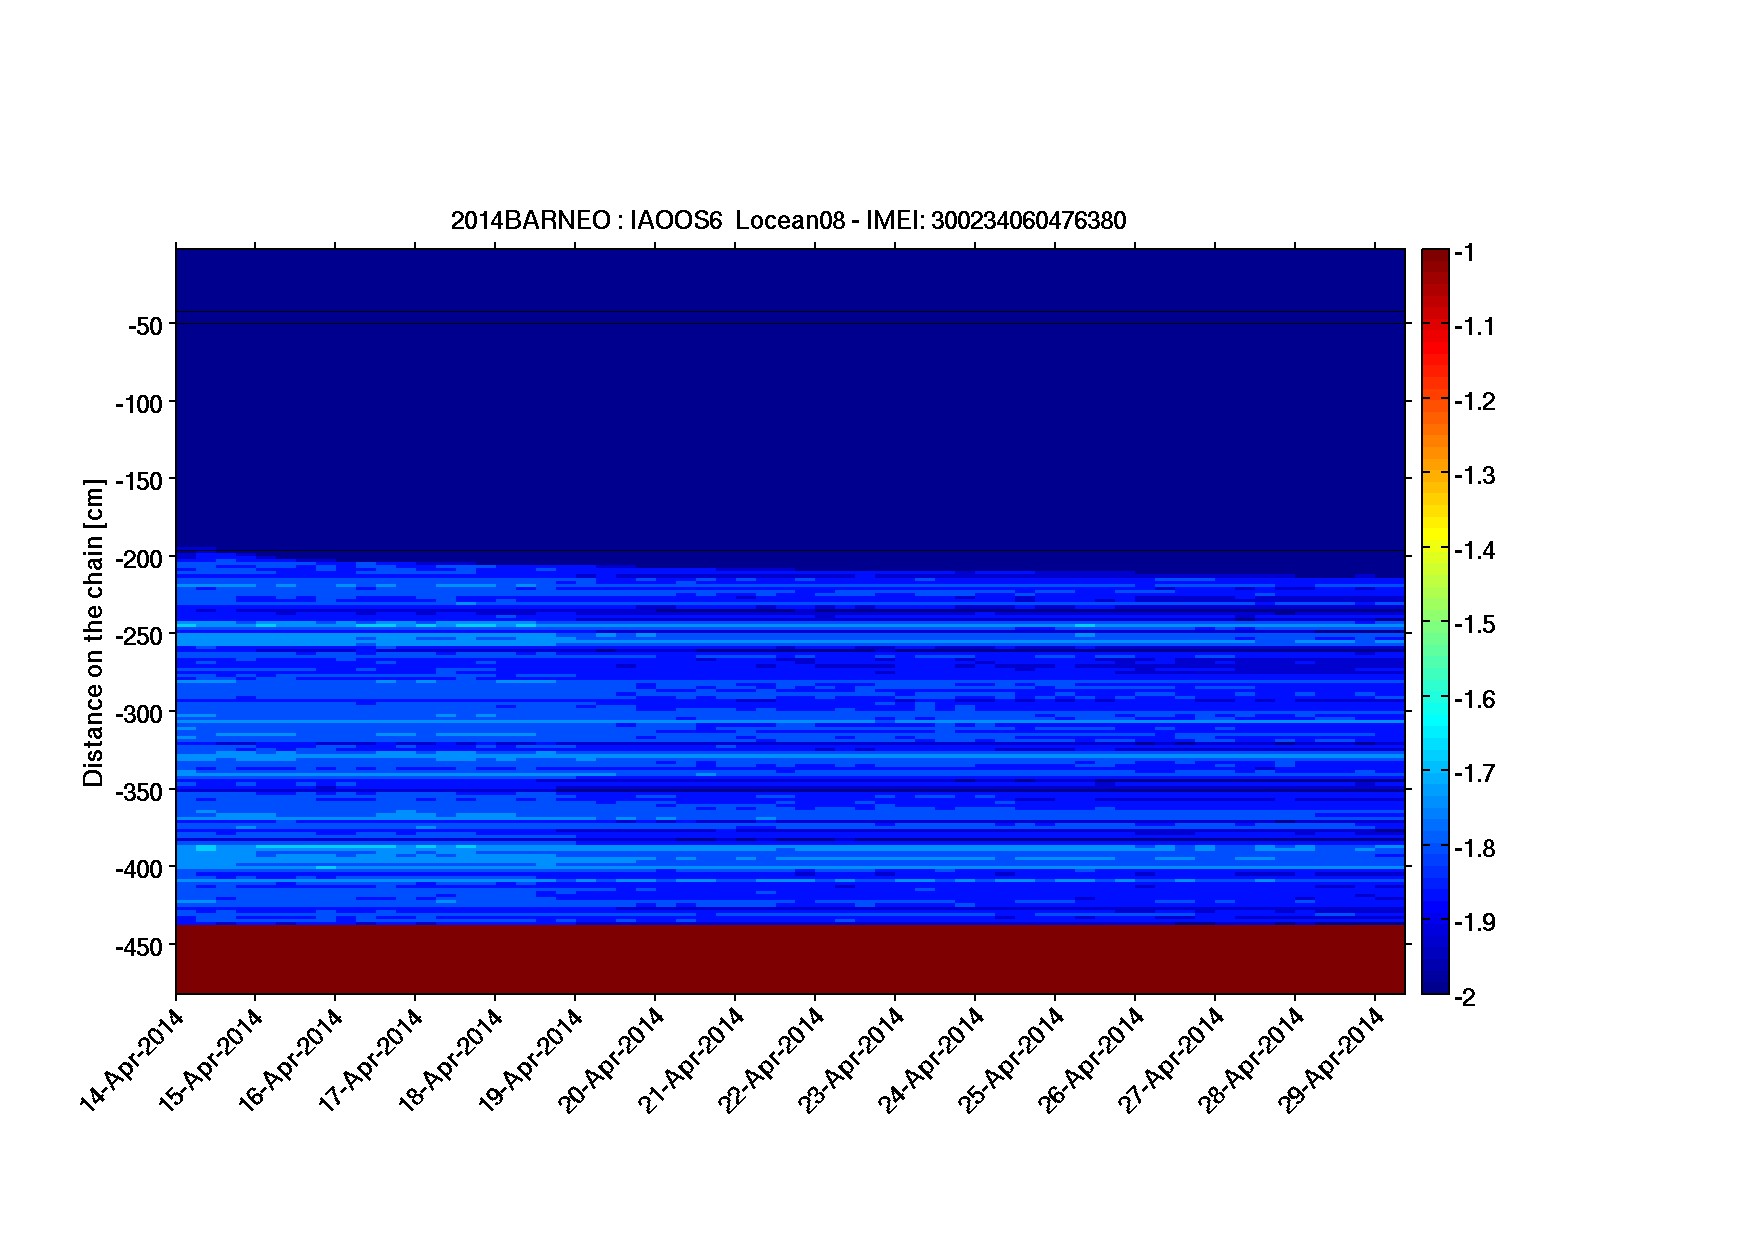Screen dimensions: 1756x1243
Task: Click the -450 y-axis tick label
Action: pyautogui.click(x=139, y=947)
